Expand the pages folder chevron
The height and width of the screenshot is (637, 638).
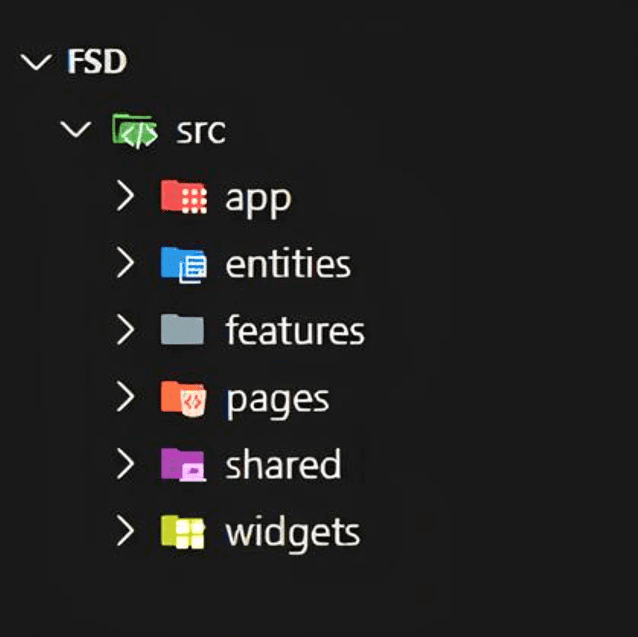coord(124,398)
